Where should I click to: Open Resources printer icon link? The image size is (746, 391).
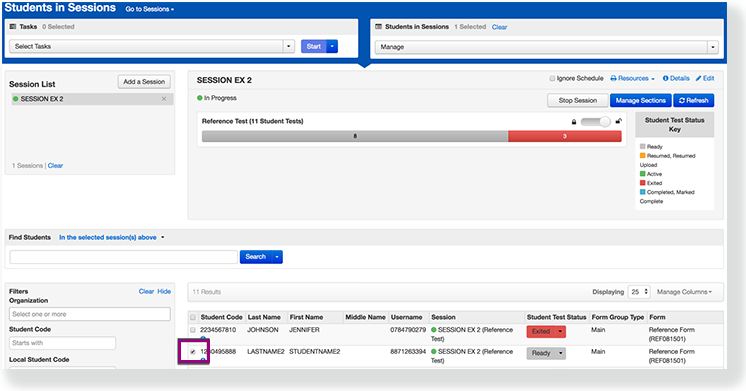click(614, 78)
